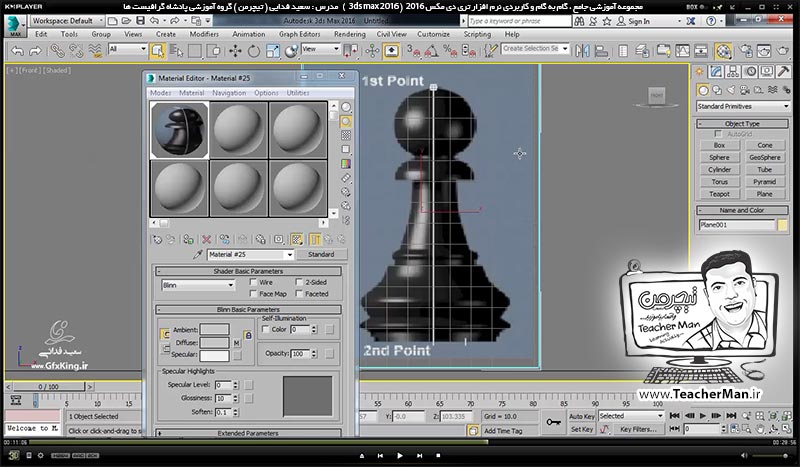The image size is (800, 467).
Task: Click Reset Map/Mtl red X icon
Action: coord(206,239)
